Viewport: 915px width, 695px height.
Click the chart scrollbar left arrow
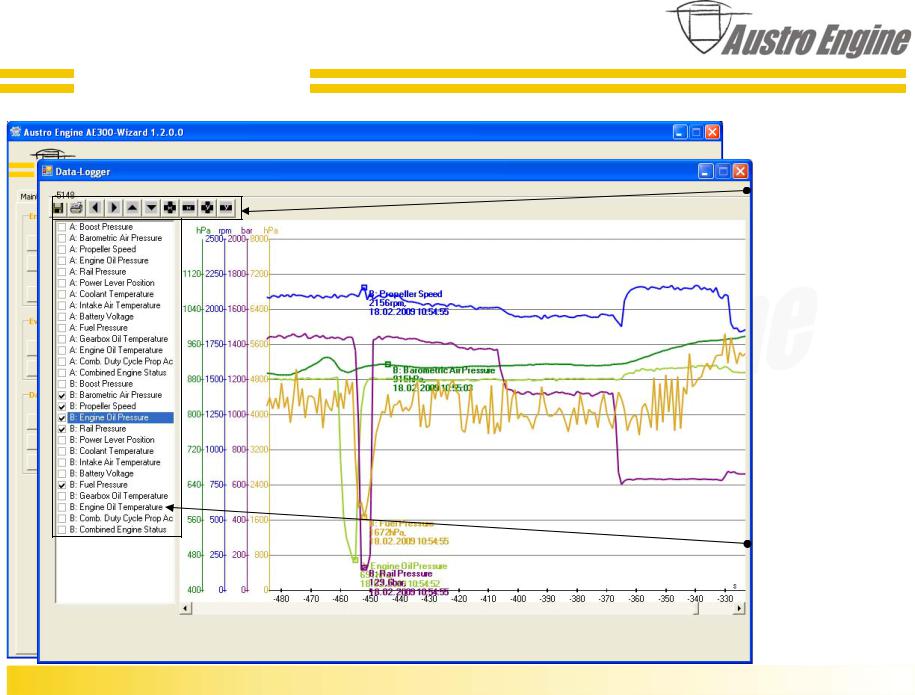click(x=185, y=609)
